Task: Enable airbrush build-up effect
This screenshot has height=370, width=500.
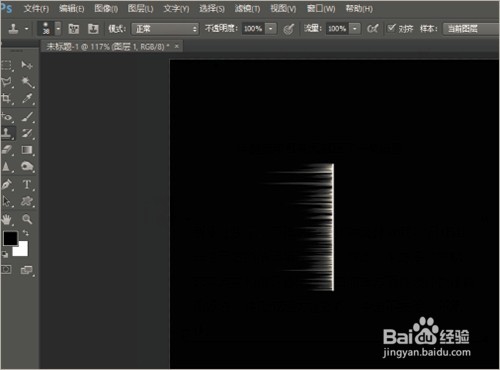Action: [372, 29]
